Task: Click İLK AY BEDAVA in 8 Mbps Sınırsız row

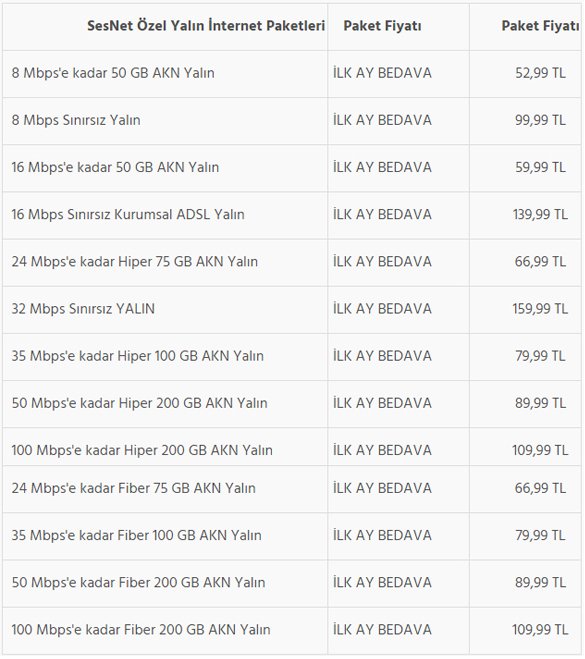Action: (x=382, y=120)
